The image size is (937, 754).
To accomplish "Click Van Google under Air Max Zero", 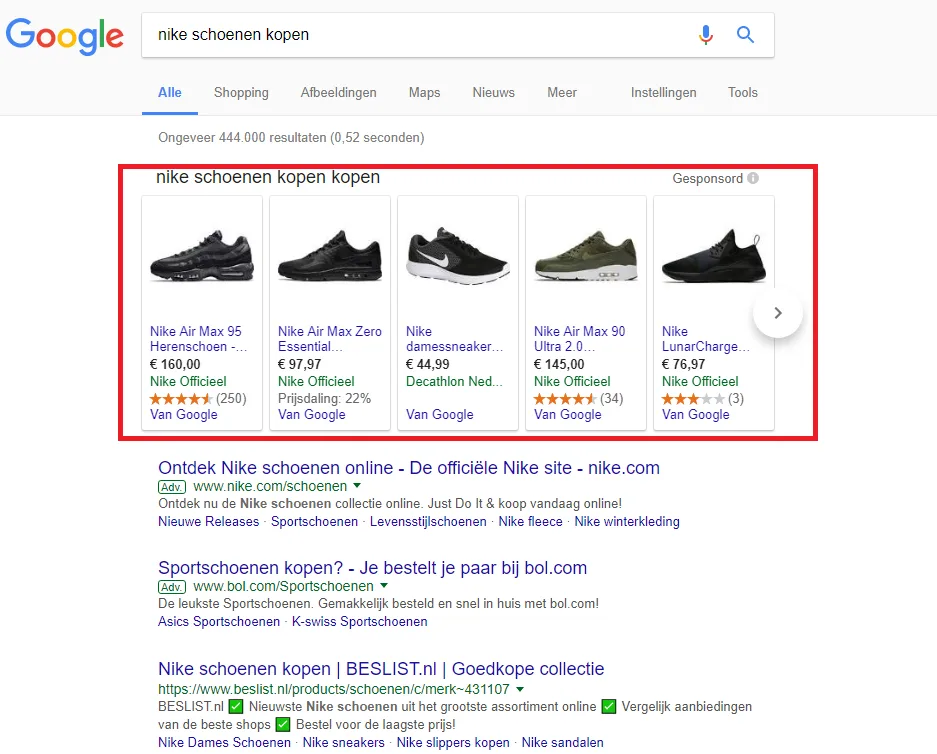I will [x=311, y=415].
